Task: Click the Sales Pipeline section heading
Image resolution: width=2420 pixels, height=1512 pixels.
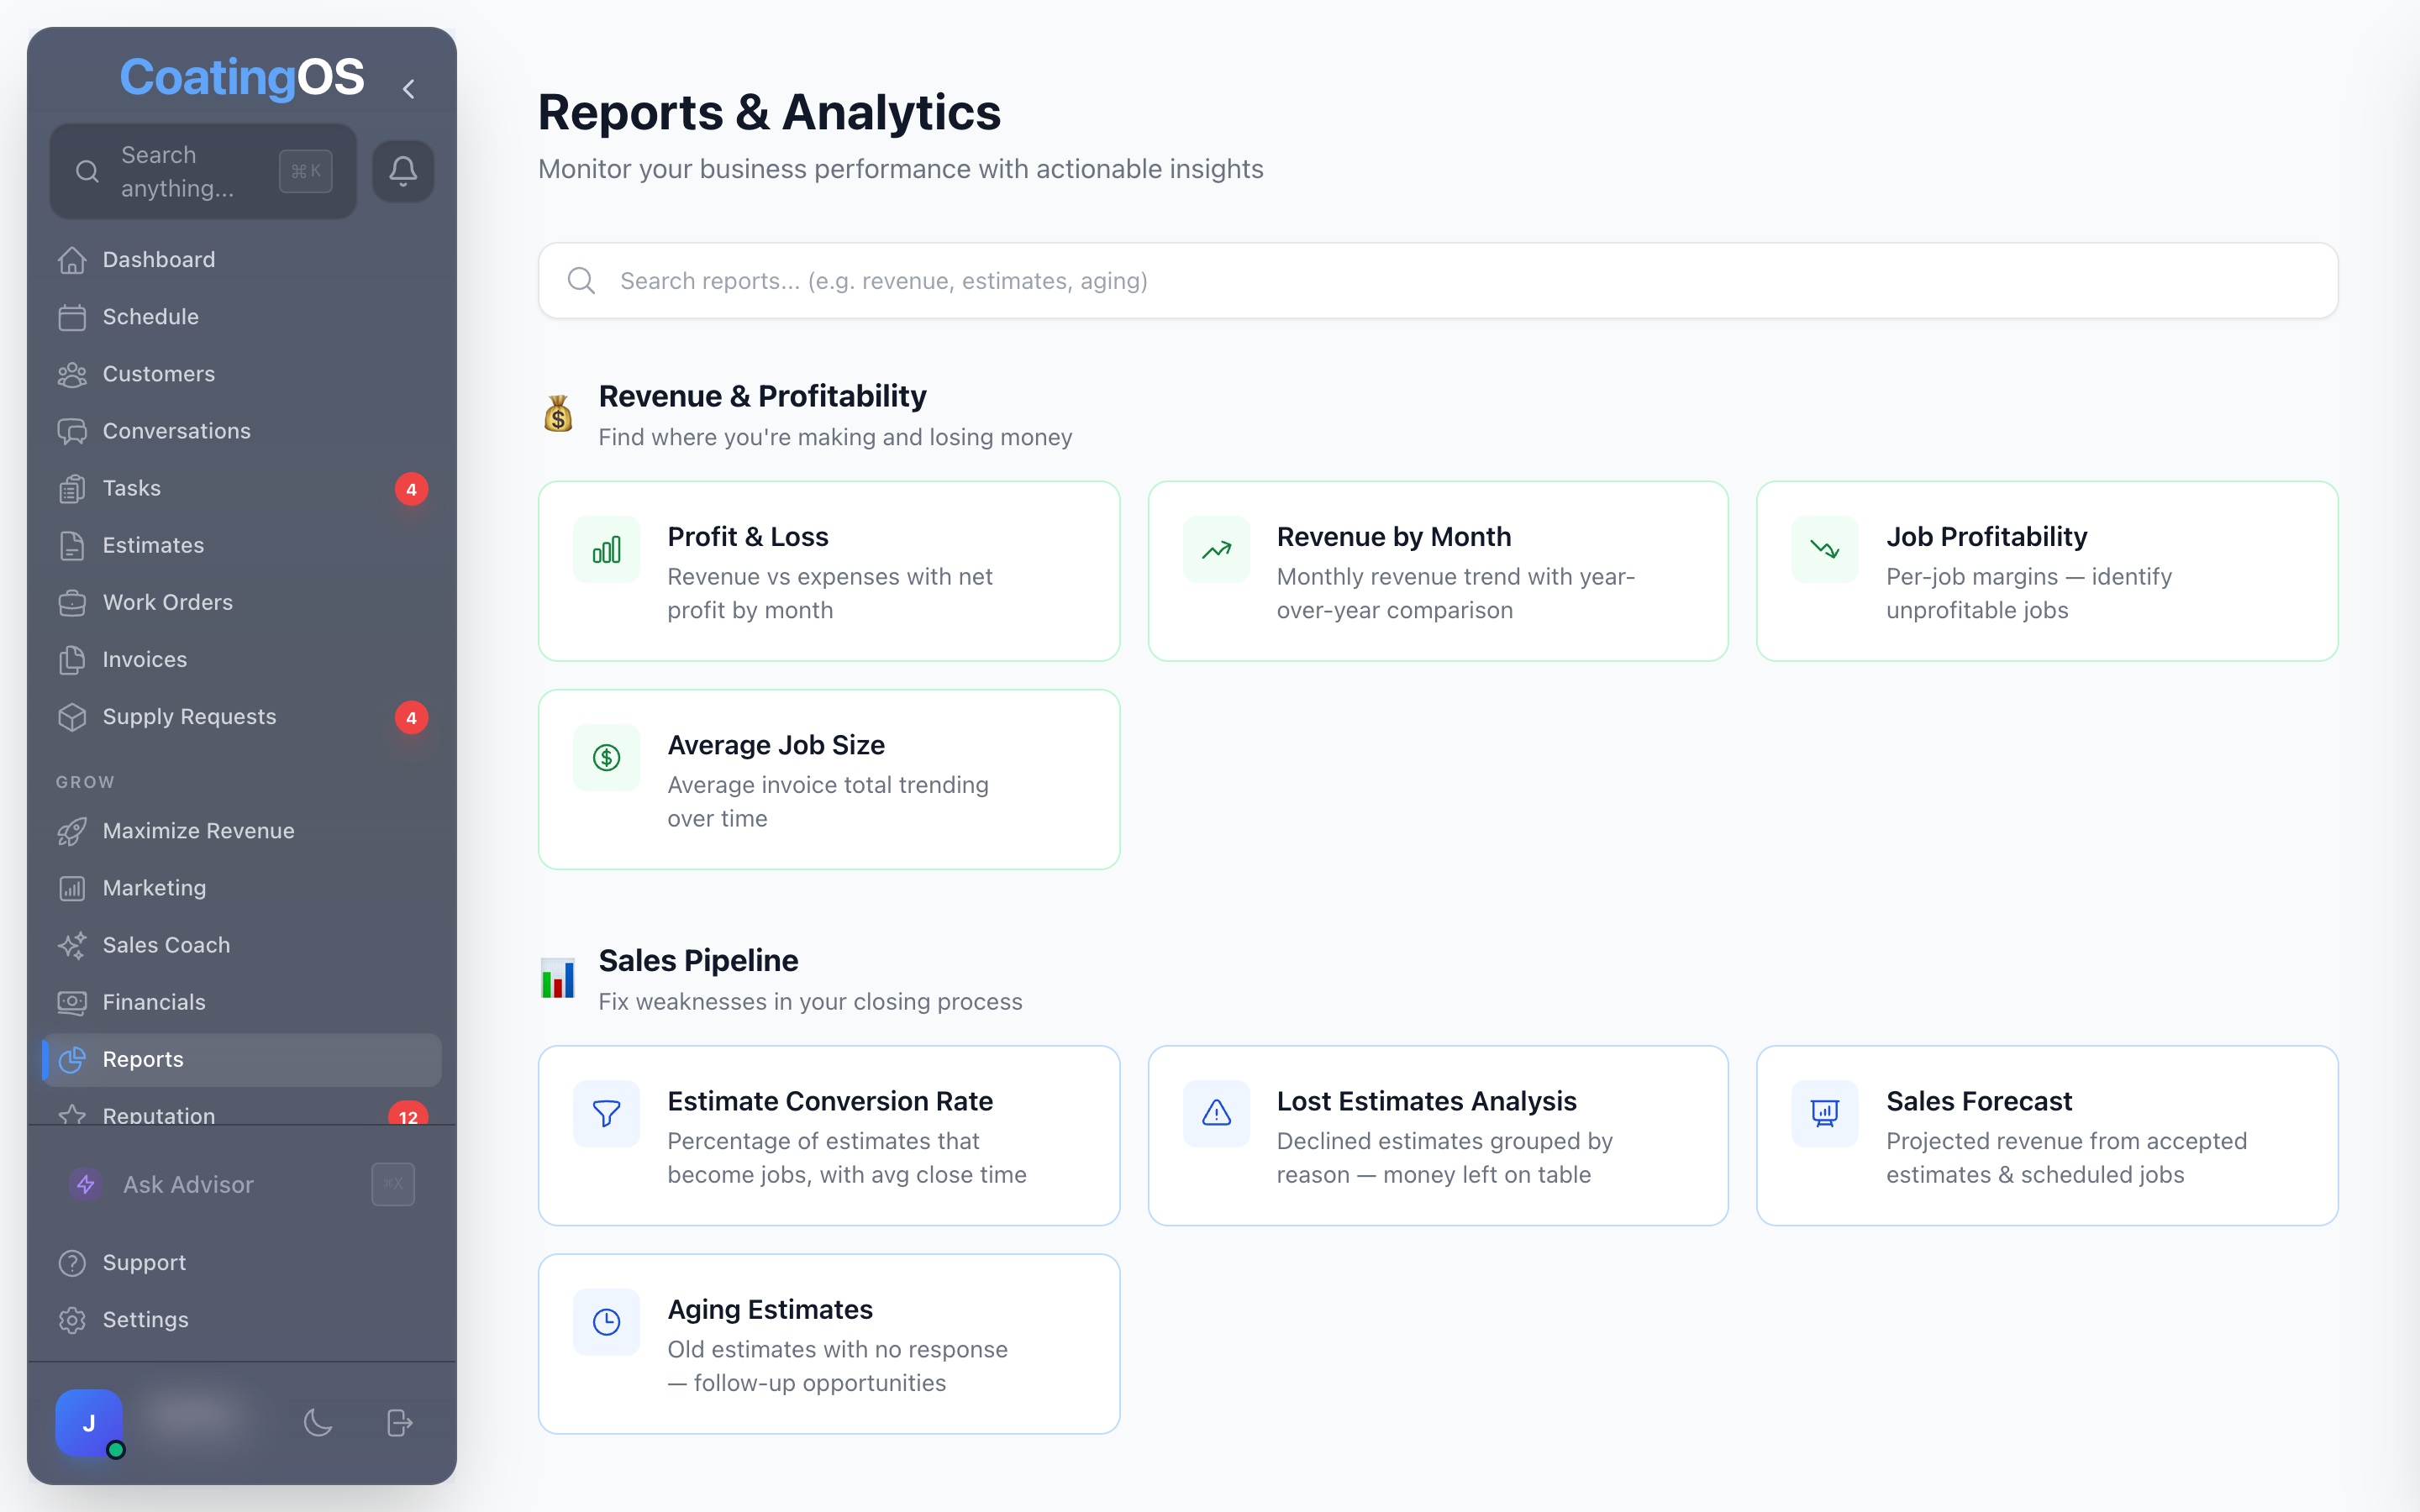Action: click(x=698, y=961)
